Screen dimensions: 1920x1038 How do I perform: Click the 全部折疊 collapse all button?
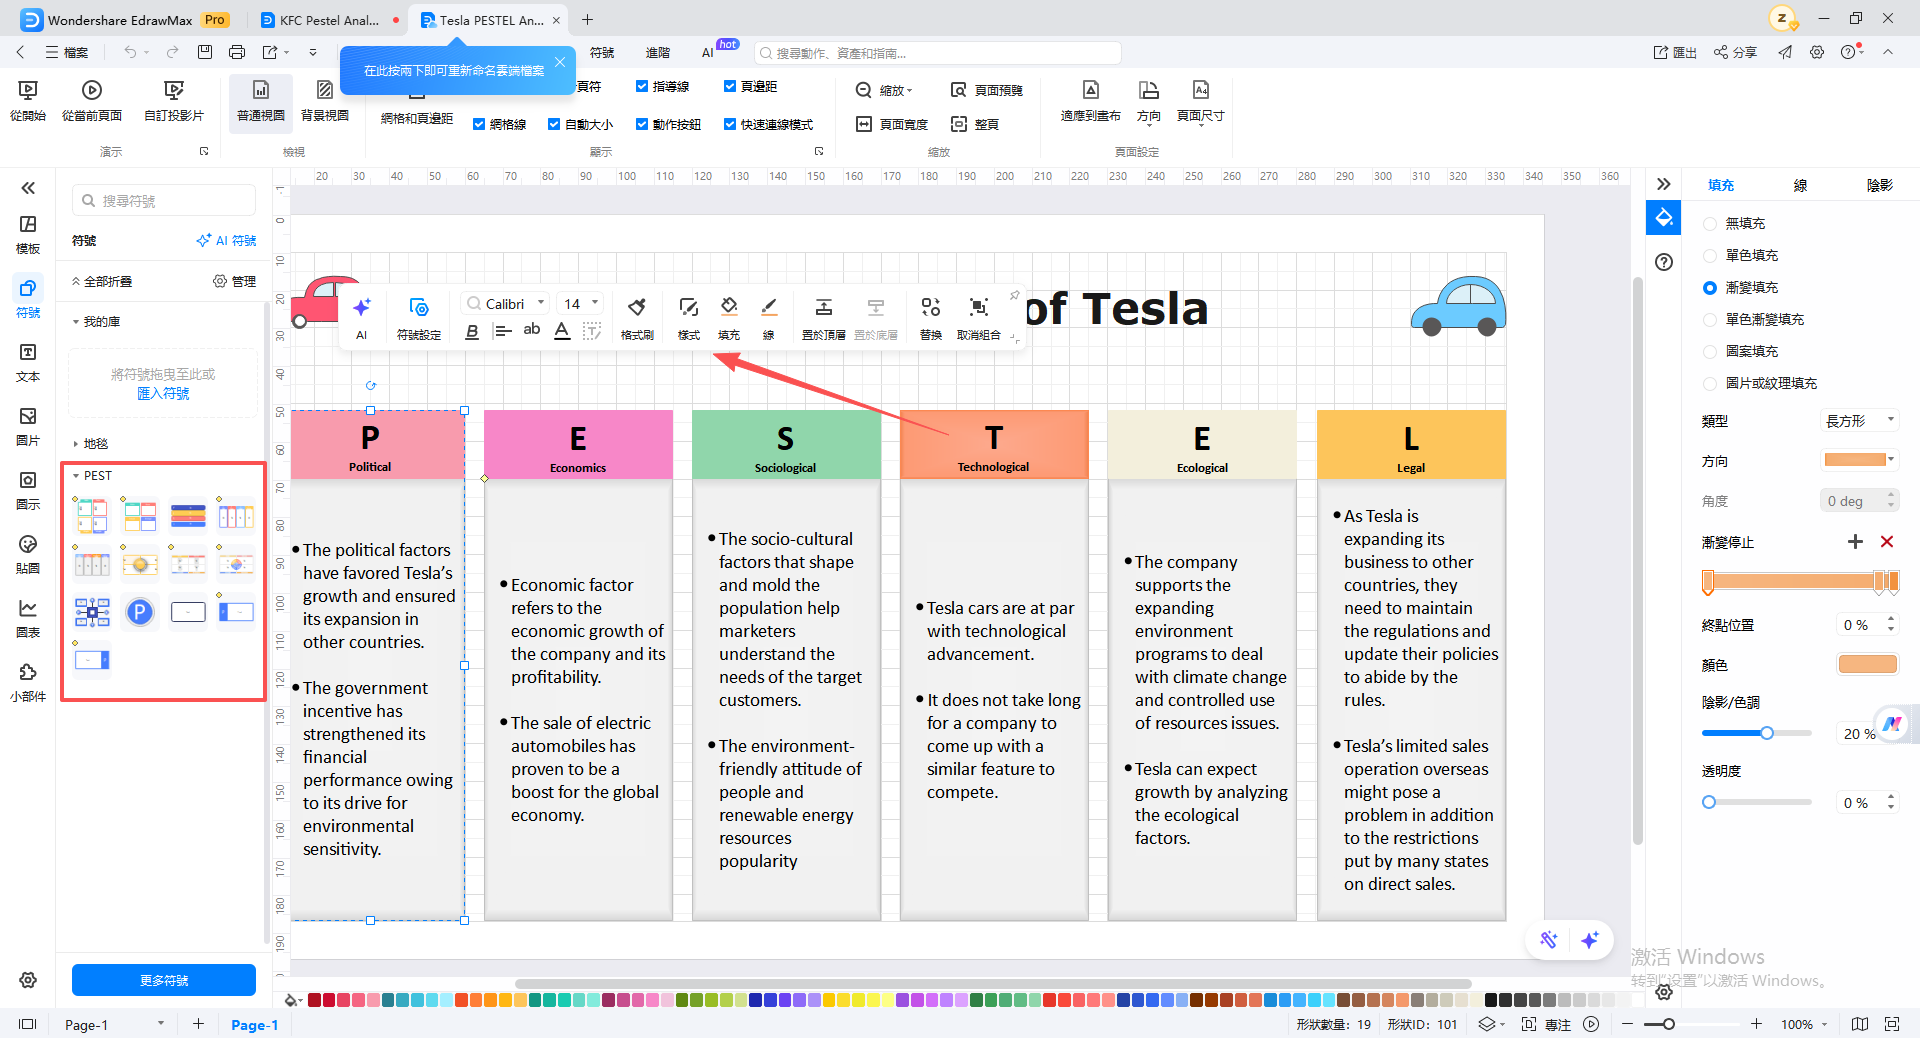[x=102, y=282]
